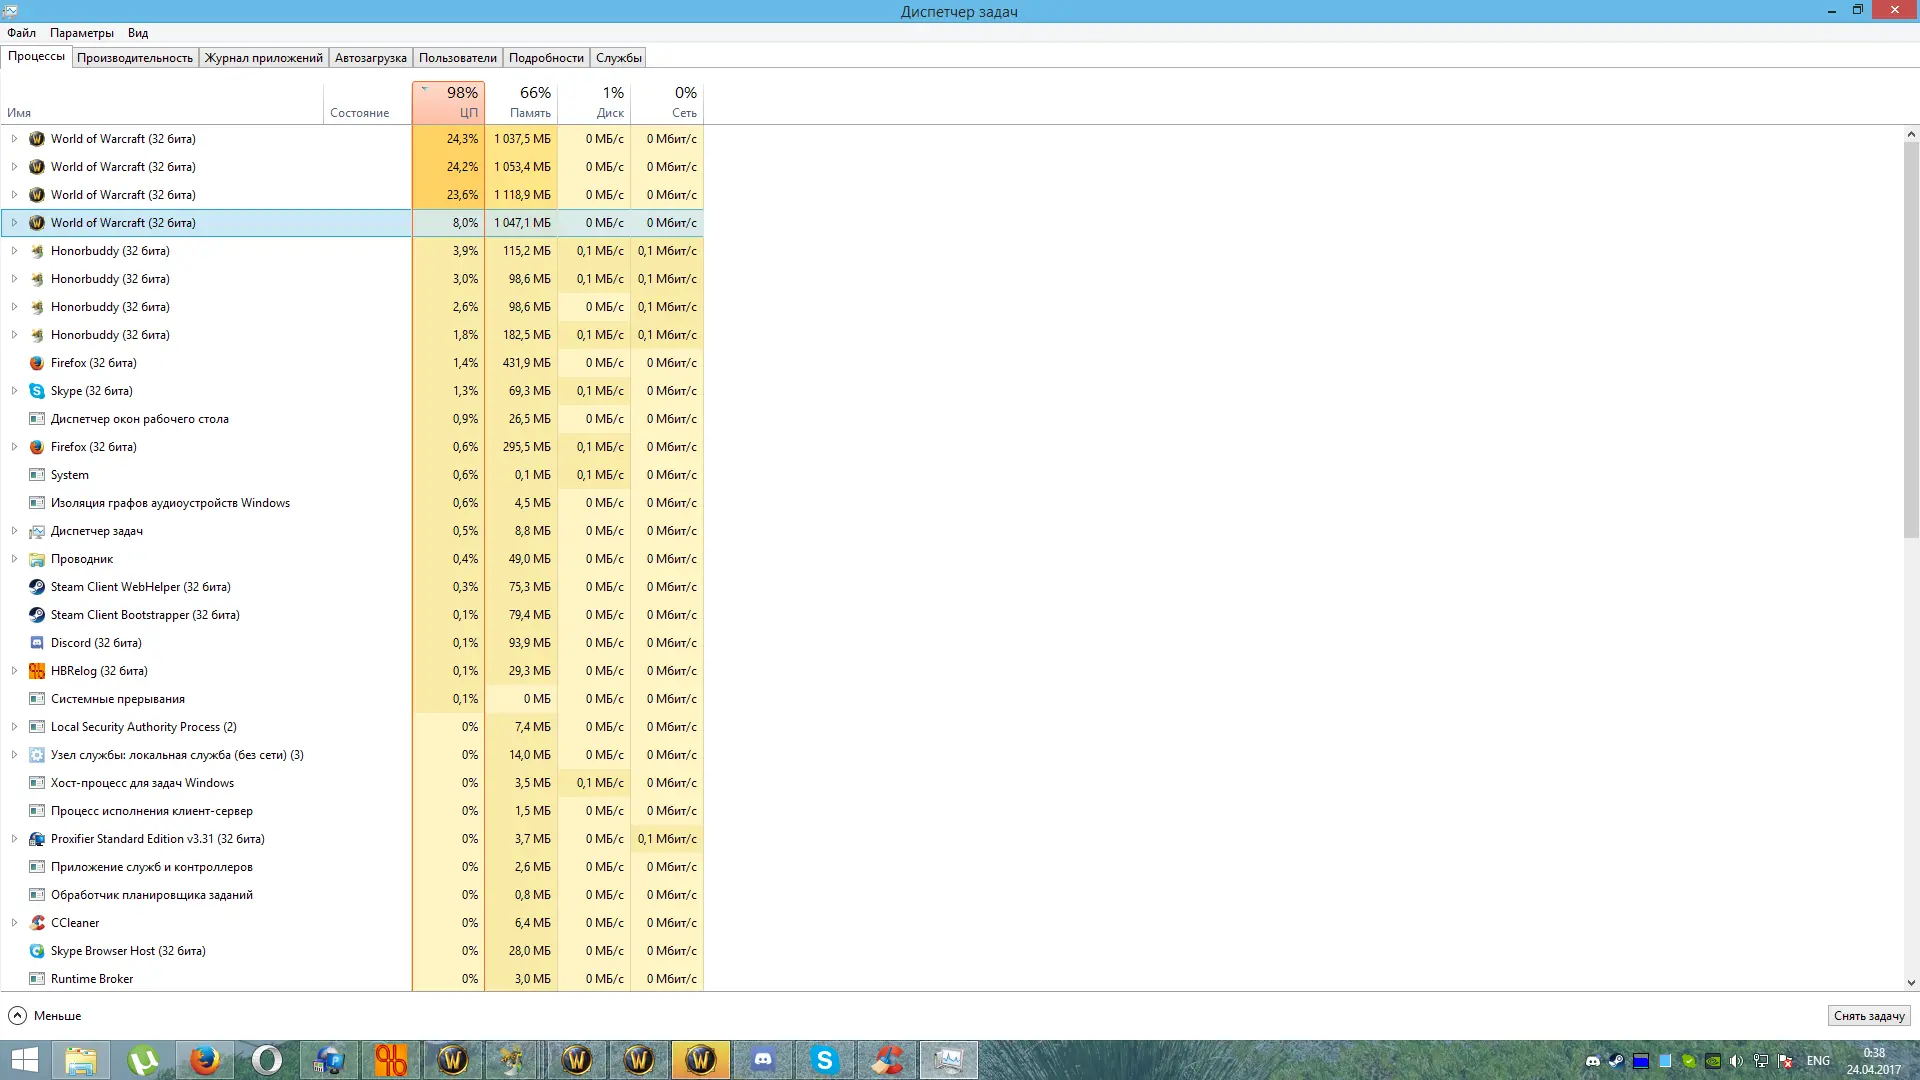This screenshot has width=1920, height=1080.
Task: Expand the Honorbuddy row using 115,2 МБ
Action: coord(14,251)
